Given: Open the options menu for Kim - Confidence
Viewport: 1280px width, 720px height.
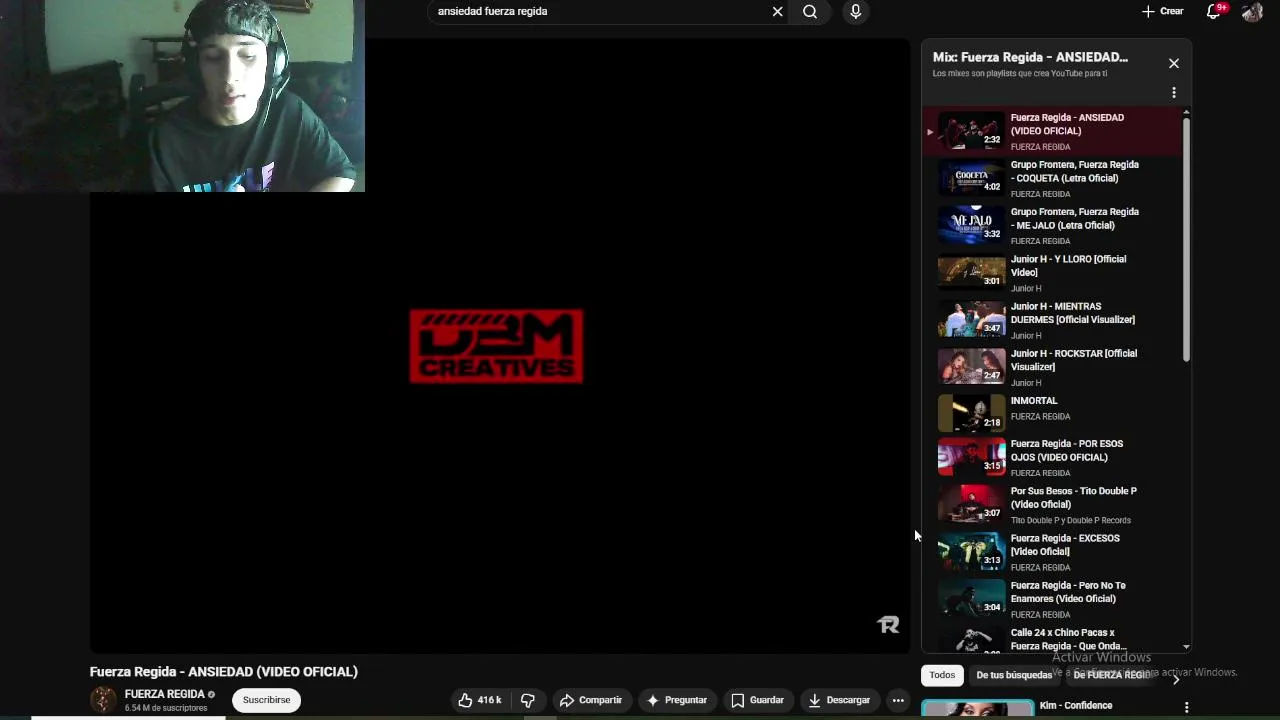Looking at the screenshot, I should [x=1186, y=708].
